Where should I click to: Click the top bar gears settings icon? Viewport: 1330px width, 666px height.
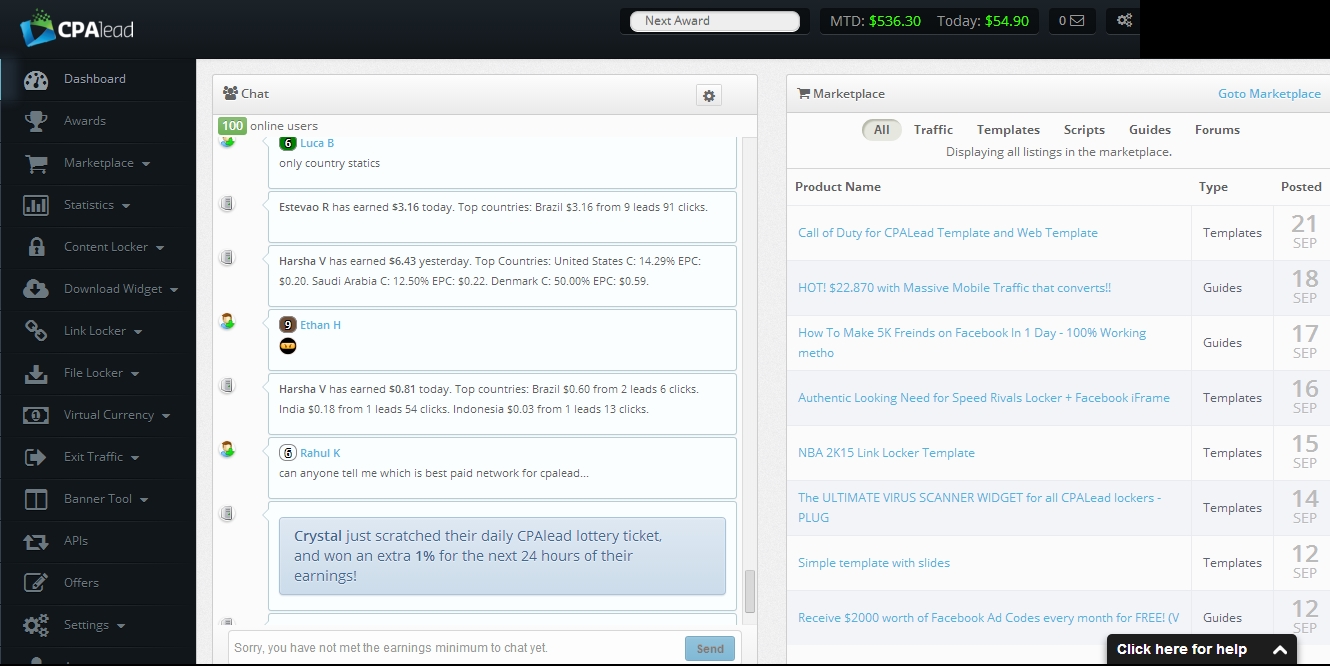[x=1124, y=21]
